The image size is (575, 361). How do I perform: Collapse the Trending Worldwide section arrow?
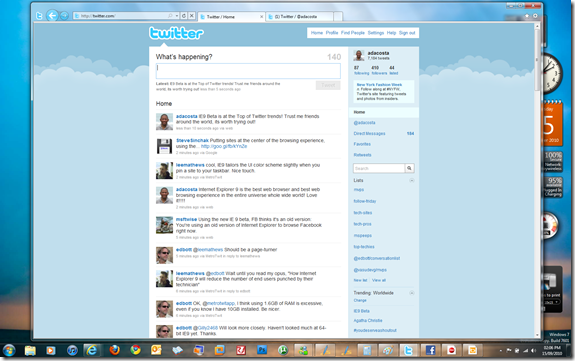click(x=412, y=293)
